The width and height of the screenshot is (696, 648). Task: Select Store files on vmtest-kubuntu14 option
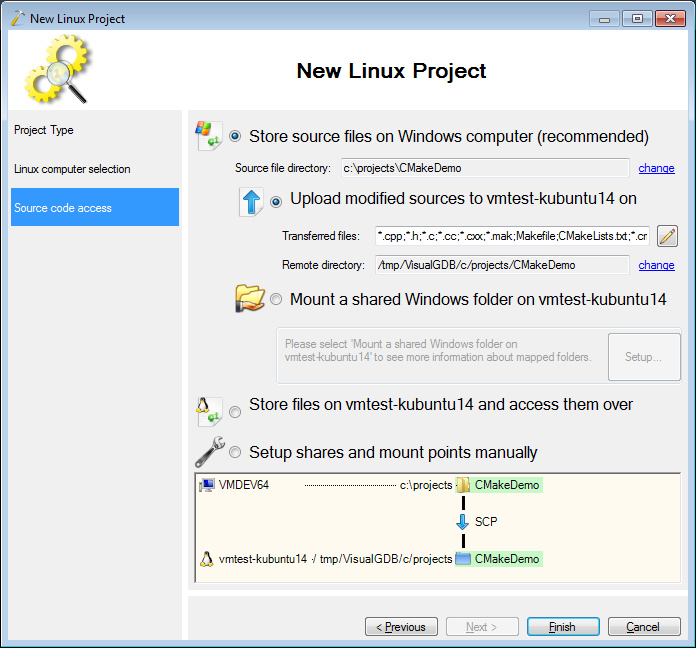(235, 412)
